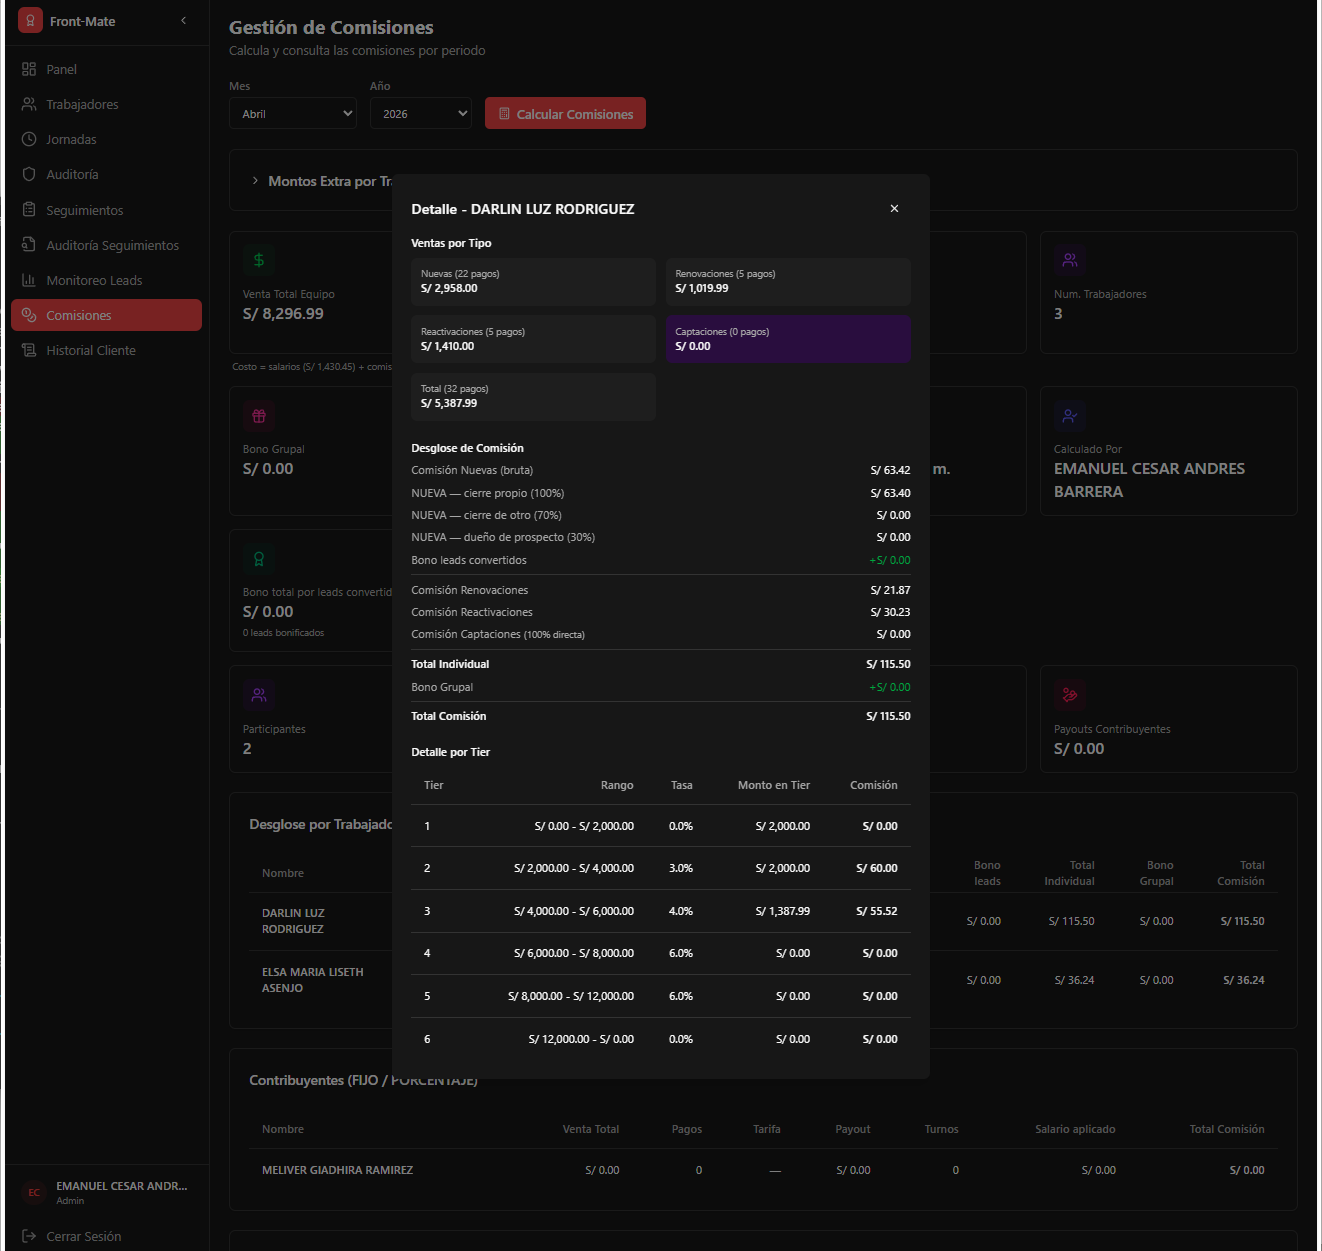The width and height of the screenshot is (1322, 1251).
Task: Click the Num. Trabajadores people icon
Action: click(x=1070, y=260)
